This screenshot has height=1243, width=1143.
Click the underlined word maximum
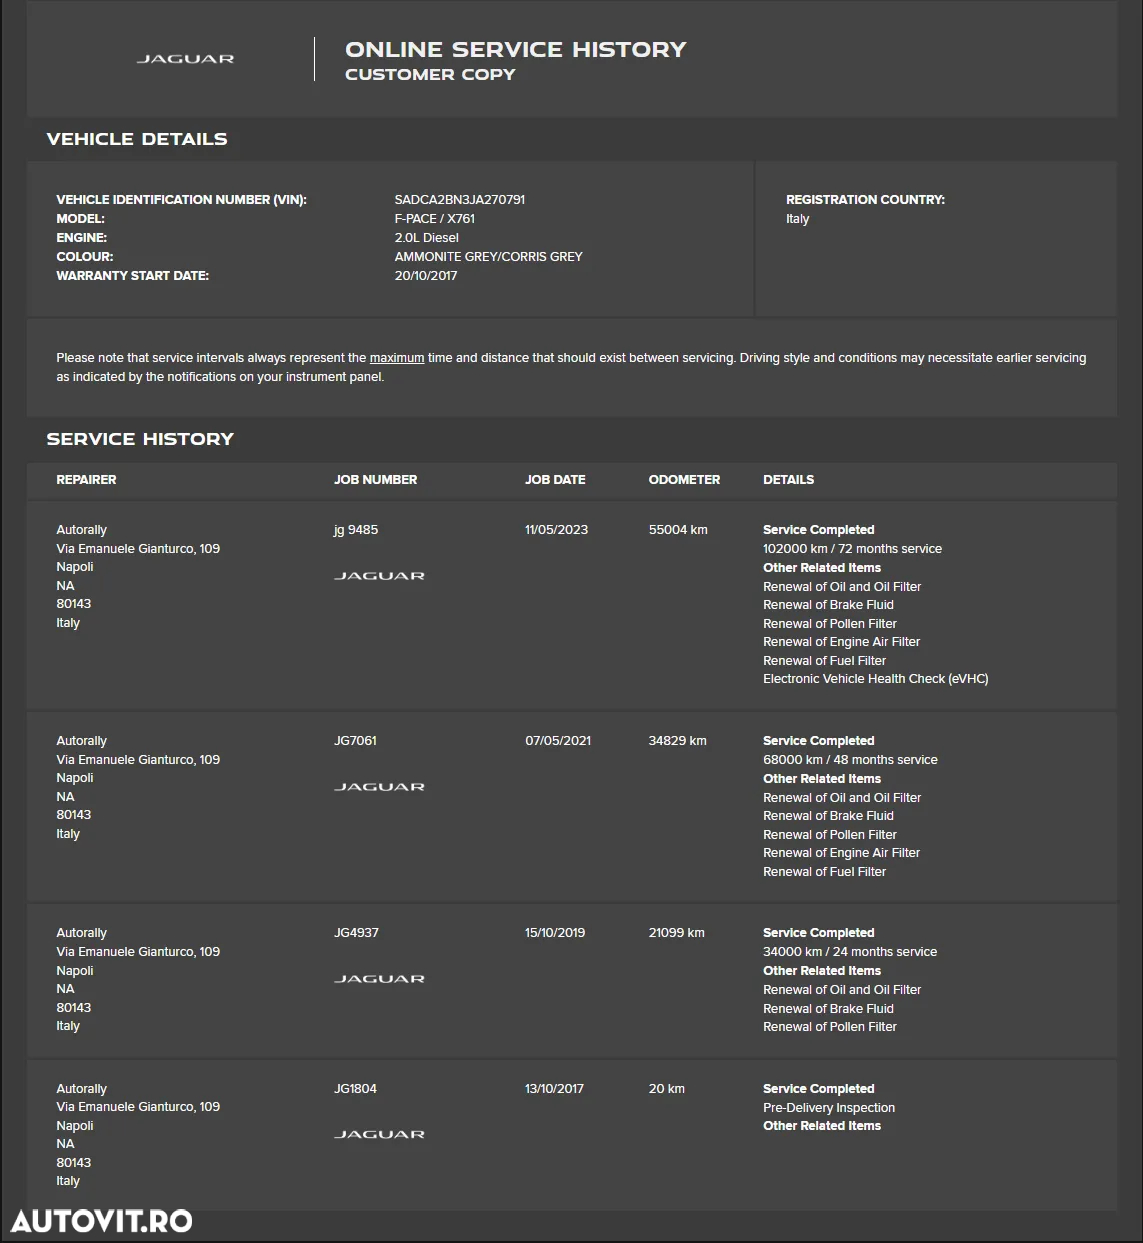click(x=397, y=358)
